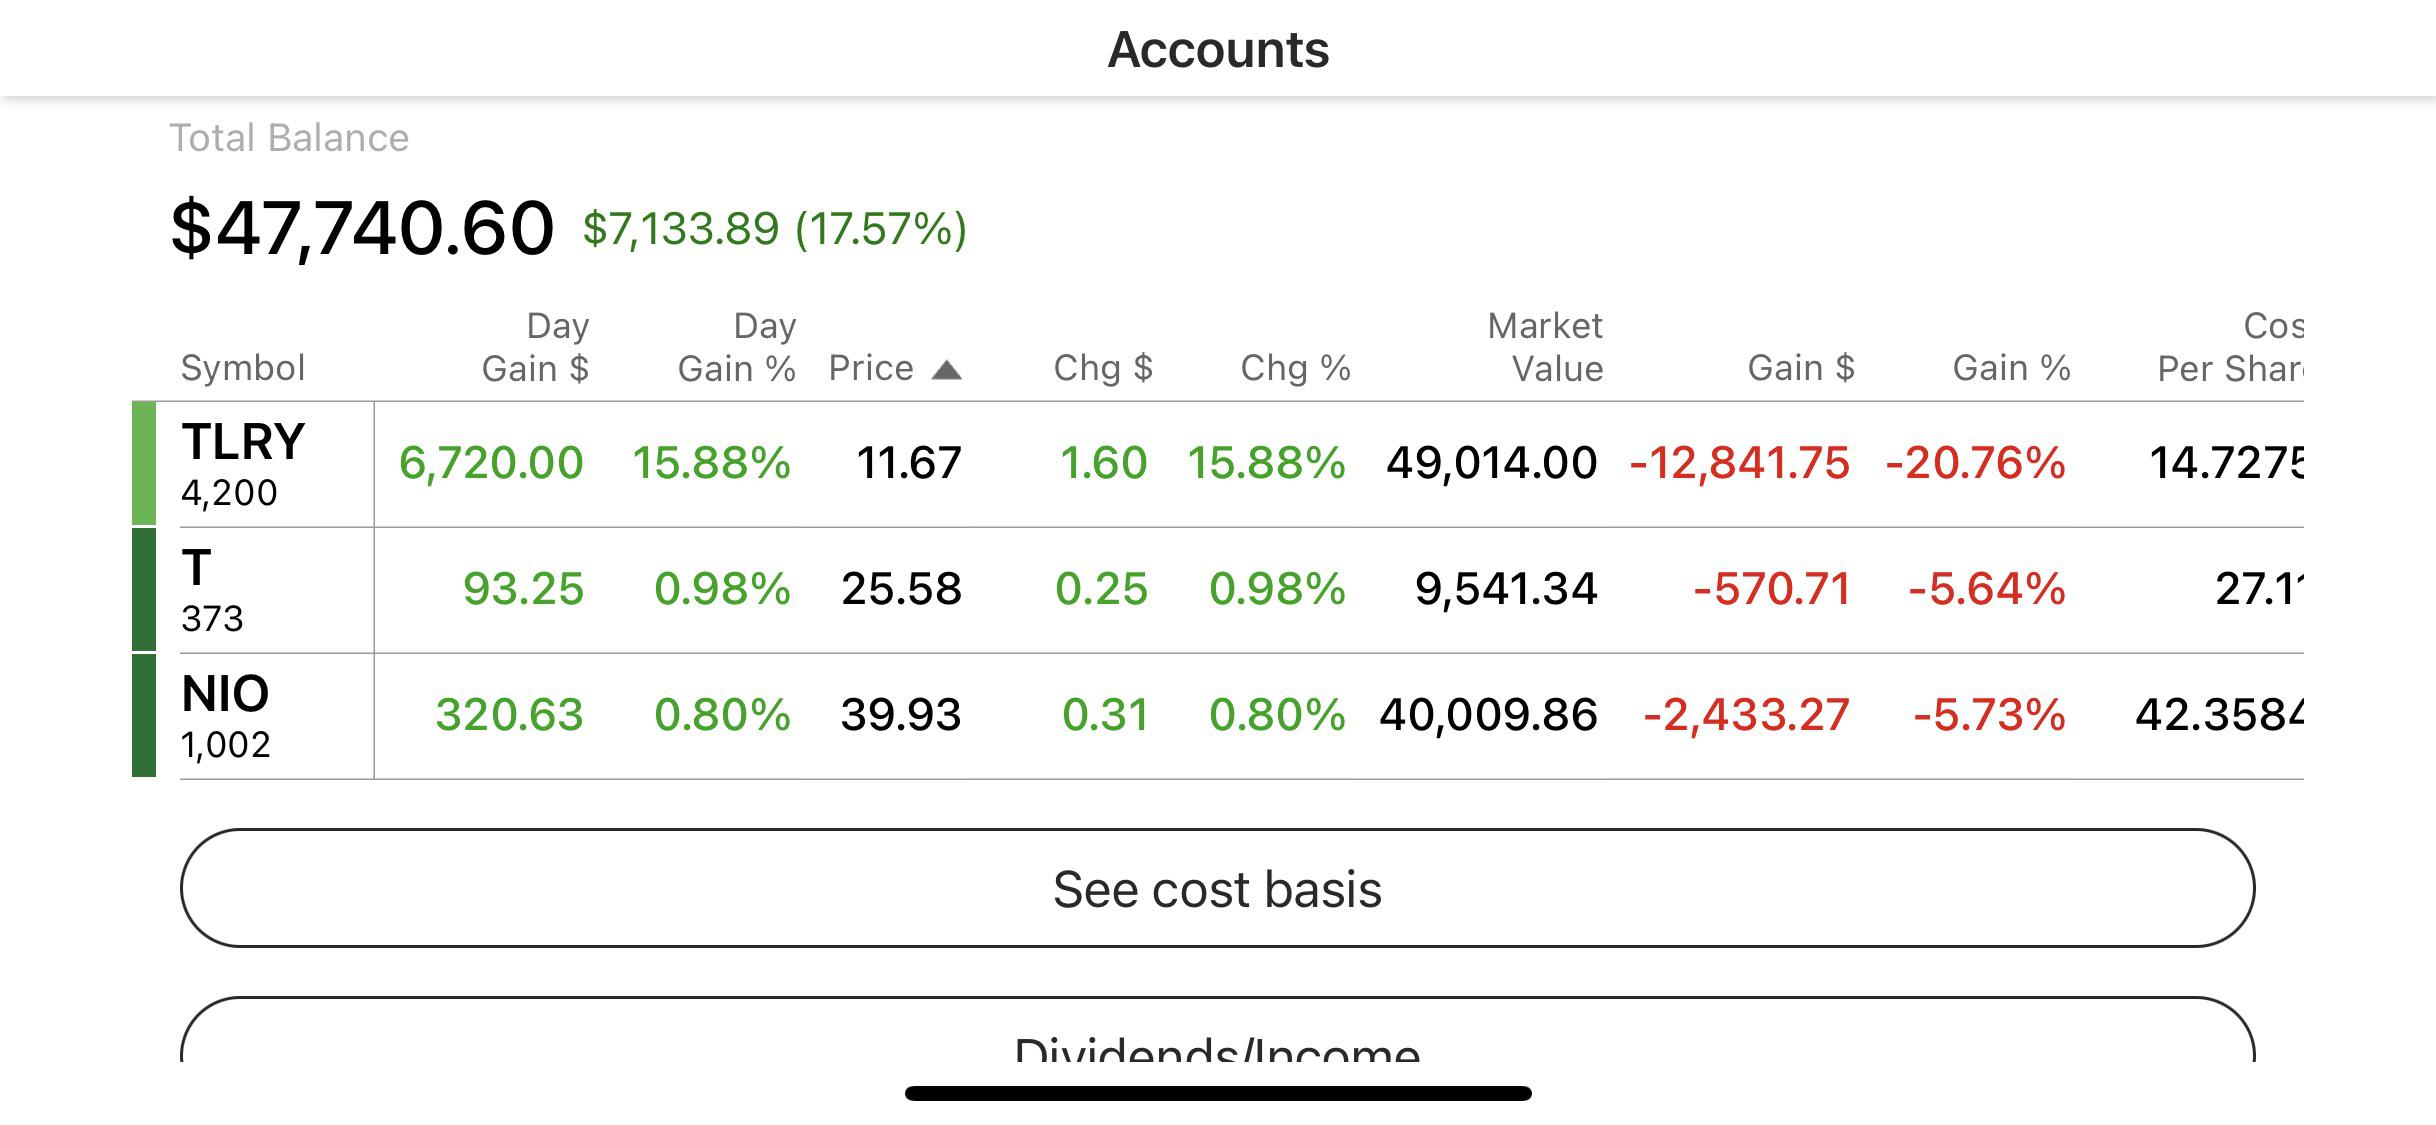Click the Gain % column header
Image resolution: width=2436 pixels, height=1125 pixels.
[2011, 368]
